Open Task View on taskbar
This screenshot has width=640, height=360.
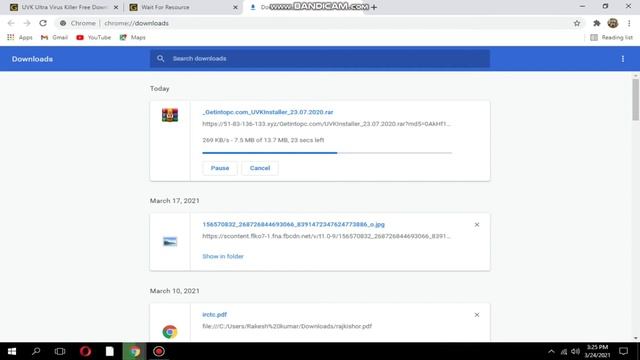pyautogui.click(x=60, y=351)
